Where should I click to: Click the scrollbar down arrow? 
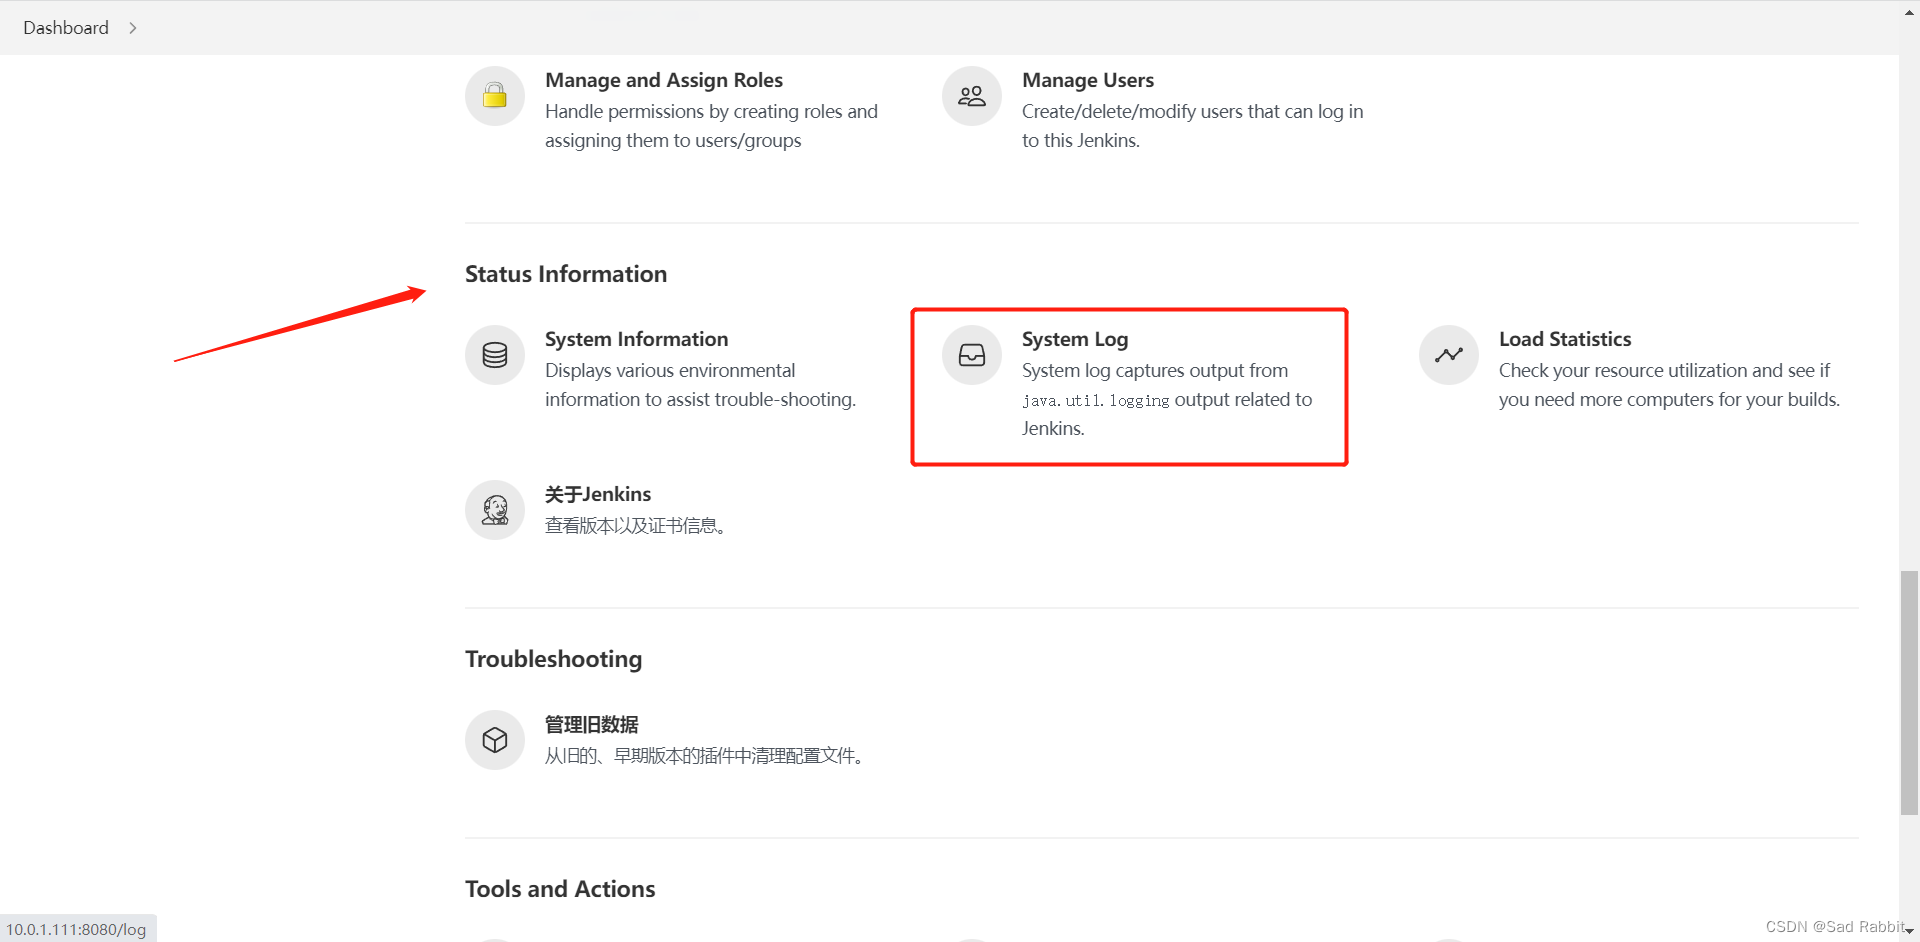tap(1910, 931)
